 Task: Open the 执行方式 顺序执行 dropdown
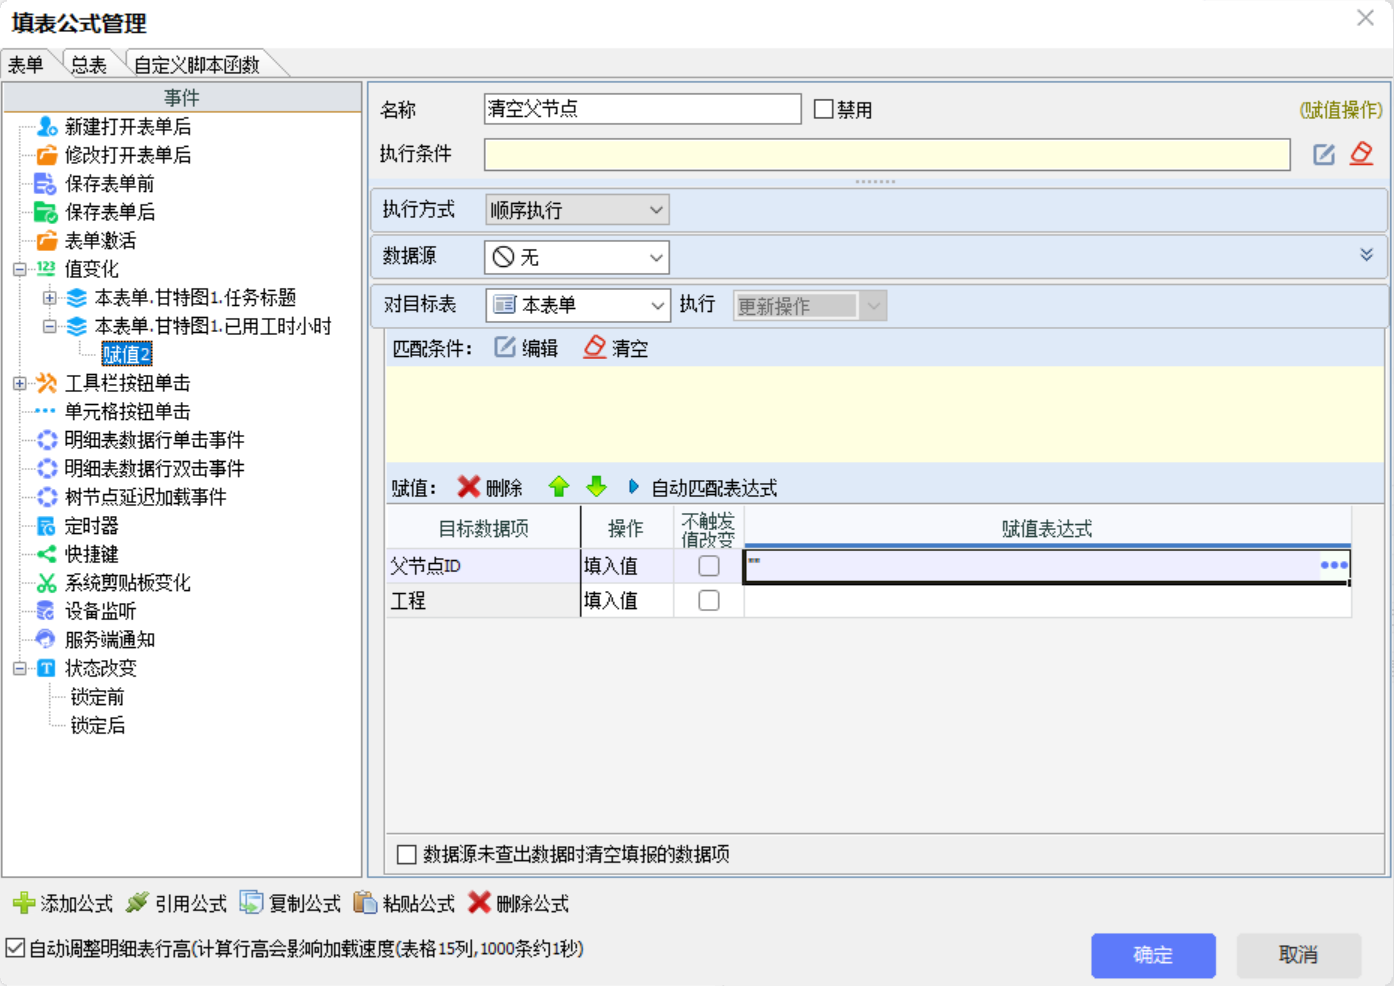(x=577, y=210)
